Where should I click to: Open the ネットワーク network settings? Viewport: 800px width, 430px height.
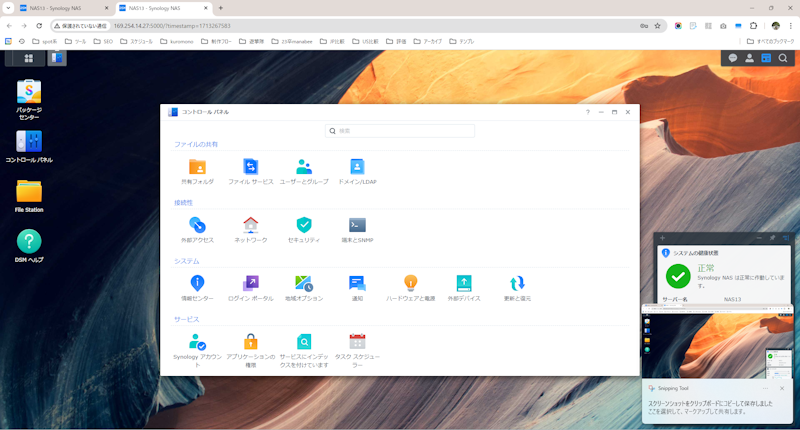(251, 230)
